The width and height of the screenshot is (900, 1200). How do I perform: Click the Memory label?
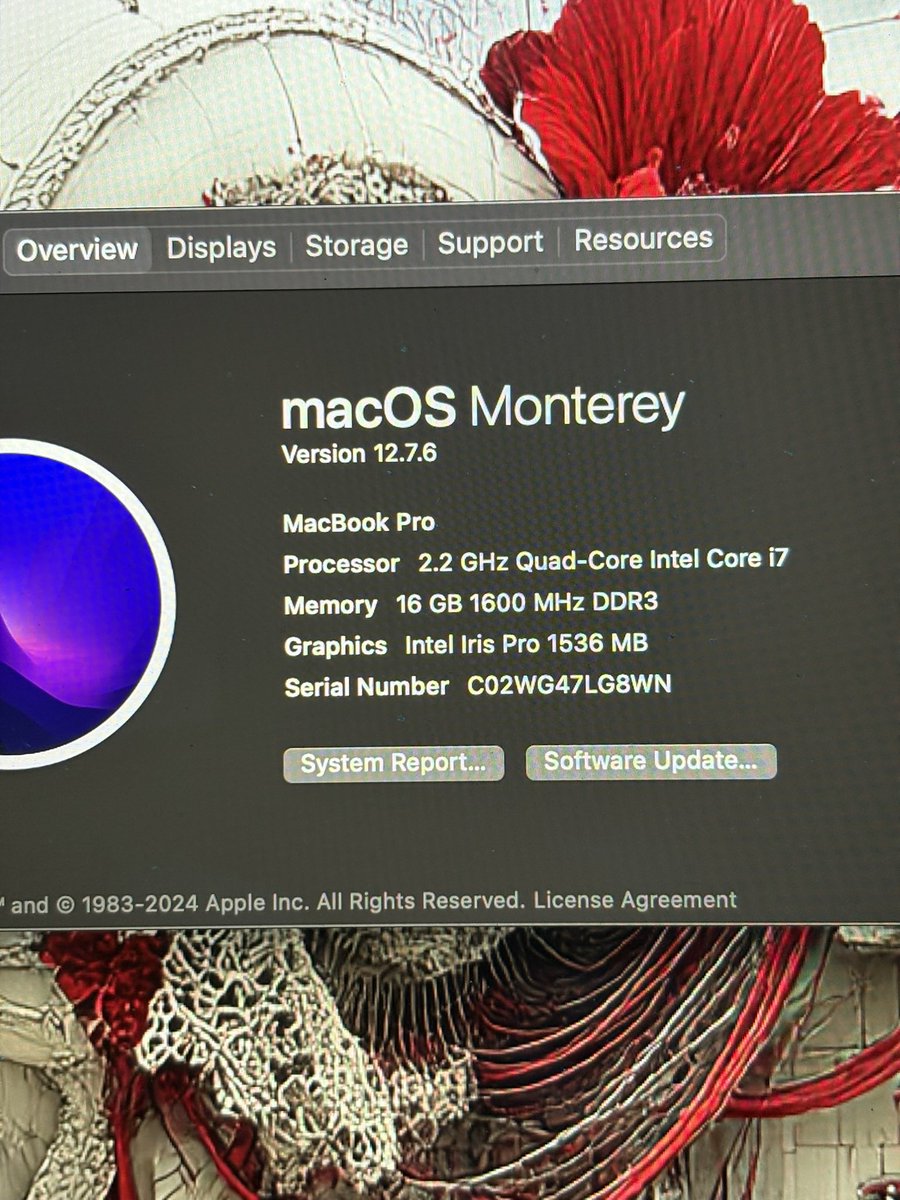coord(330,605)
